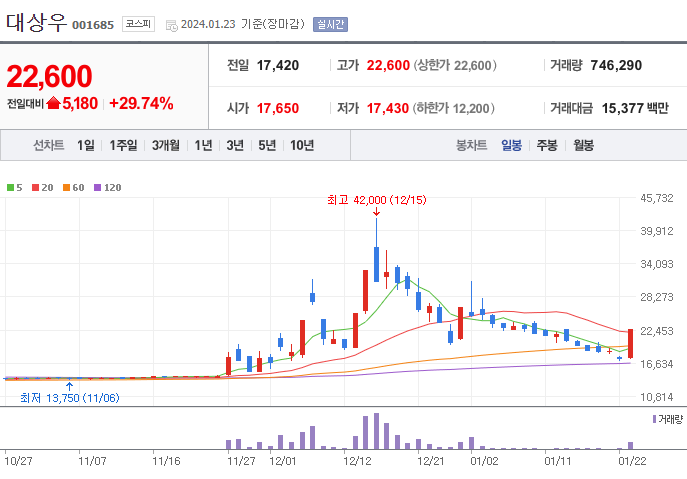Screen dimensions: 687x479
Task: Click the red up-arrow price change icon
Action: (53, 103)
